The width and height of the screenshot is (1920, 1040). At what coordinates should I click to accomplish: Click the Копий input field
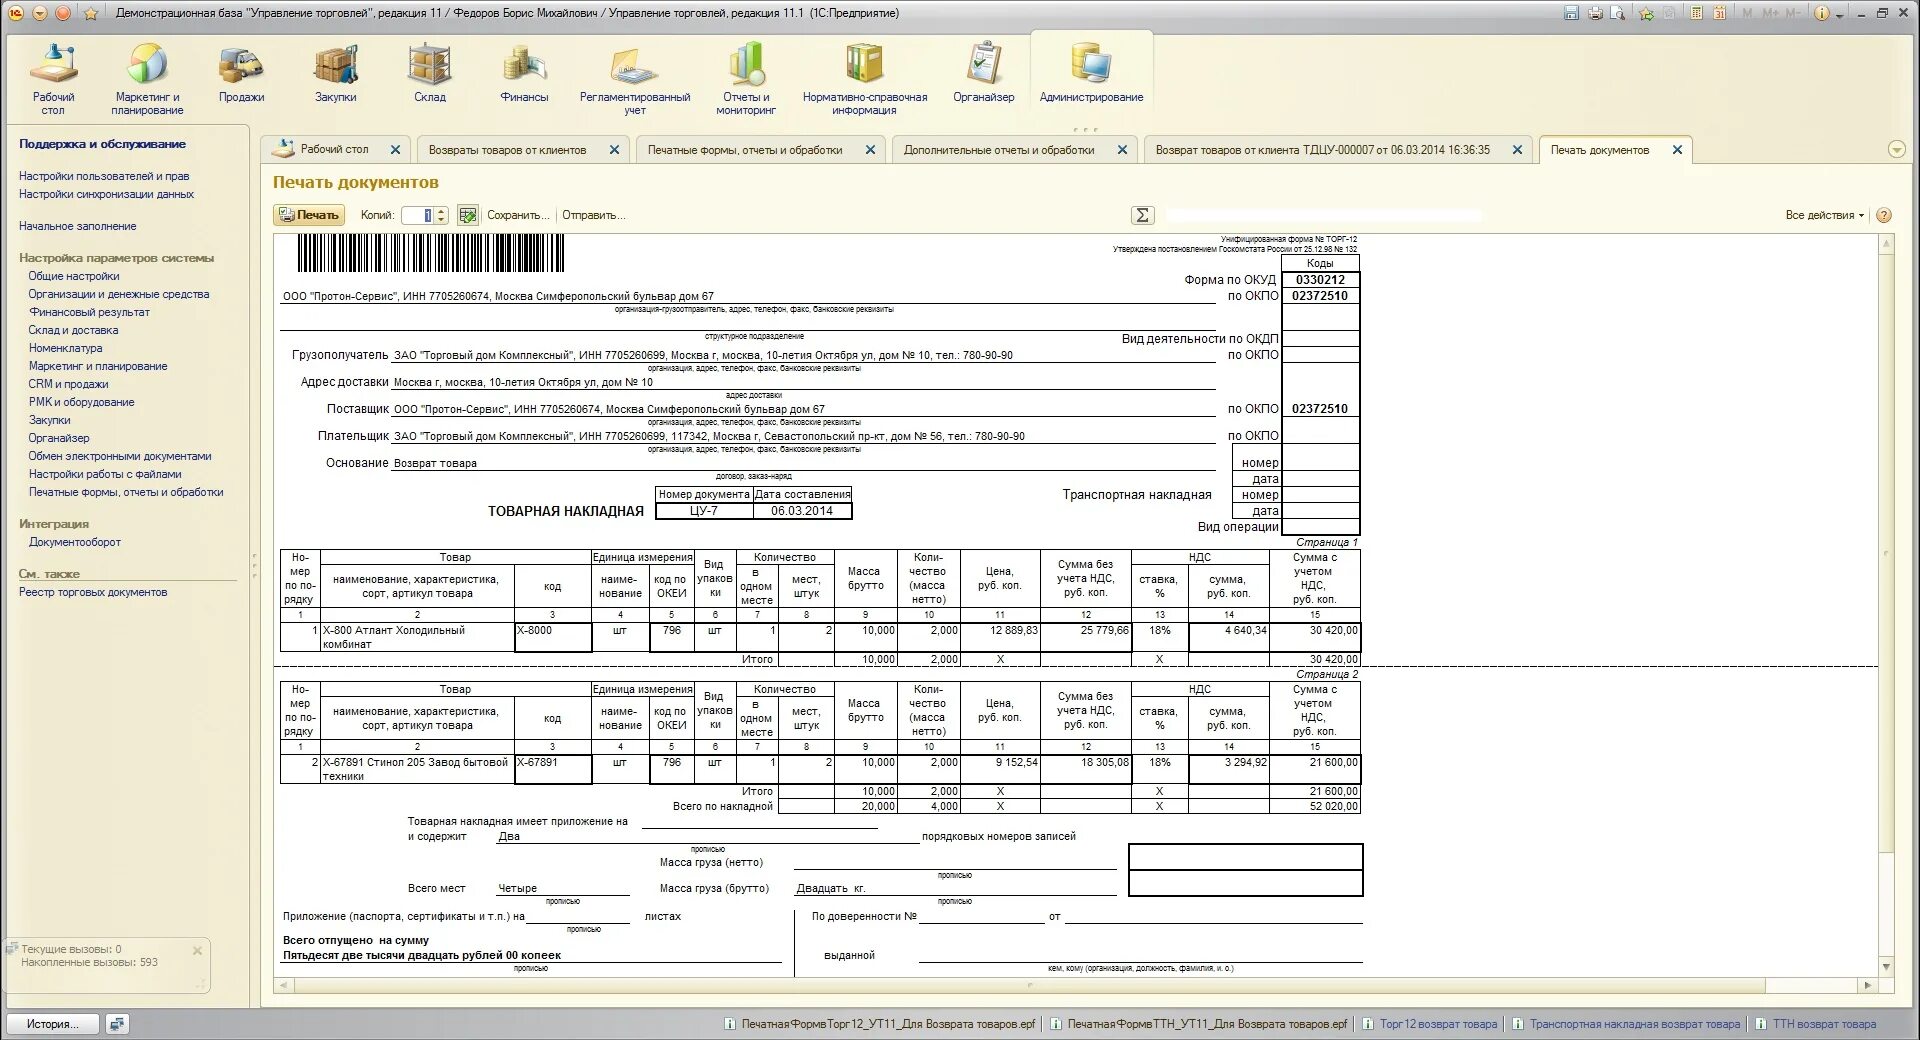click(x=418, y=215)
